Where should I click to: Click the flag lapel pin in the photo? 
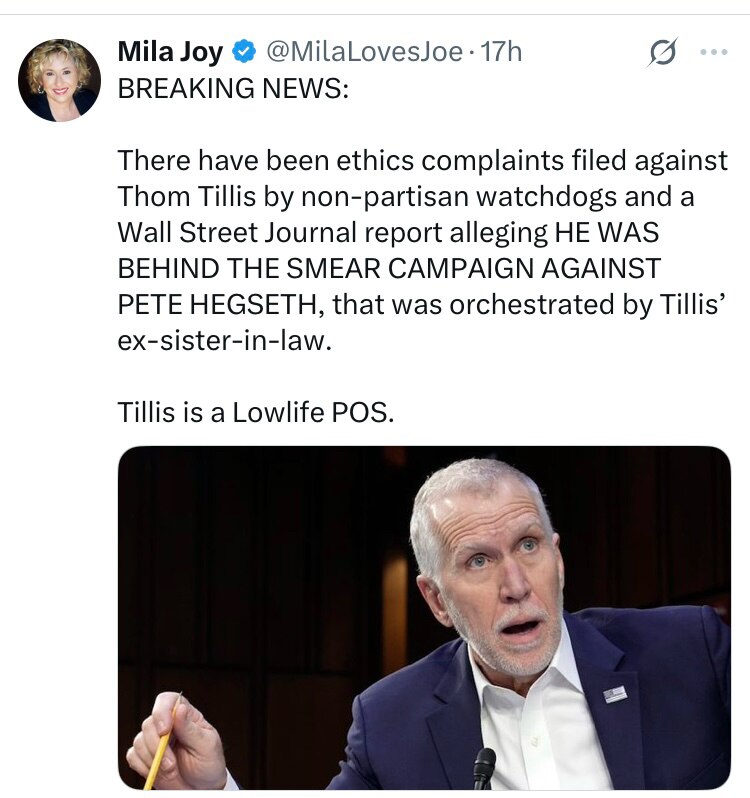[x=615, y=693]
